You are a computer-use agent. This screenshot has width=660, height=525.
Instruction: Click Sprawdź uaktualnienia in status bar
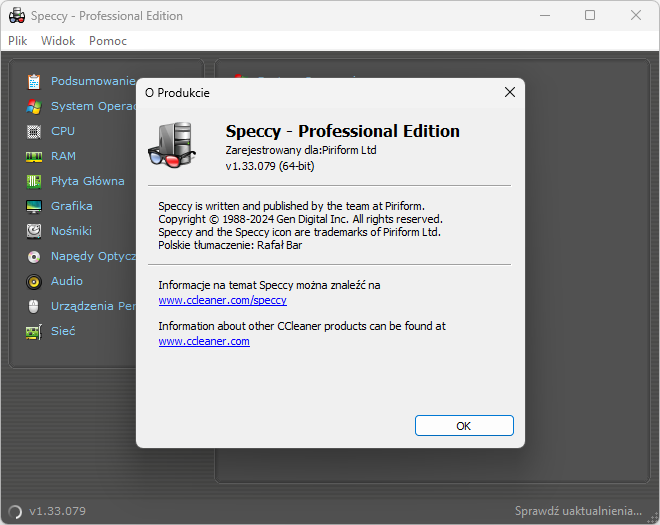click(x=578, y=511)
